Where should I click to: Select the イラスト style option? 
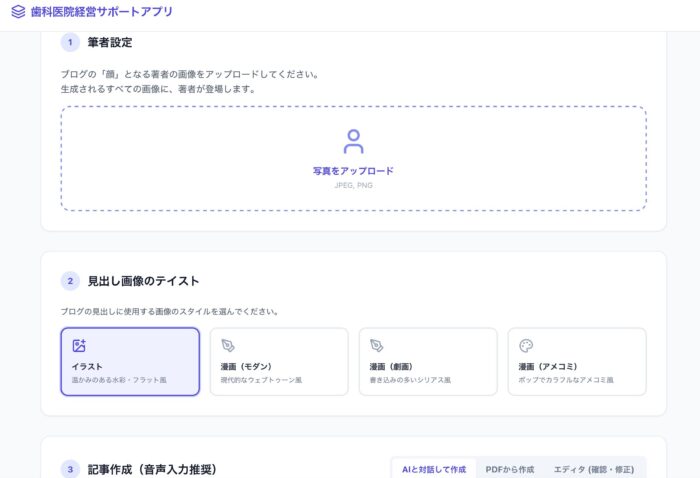click(130, 362)
